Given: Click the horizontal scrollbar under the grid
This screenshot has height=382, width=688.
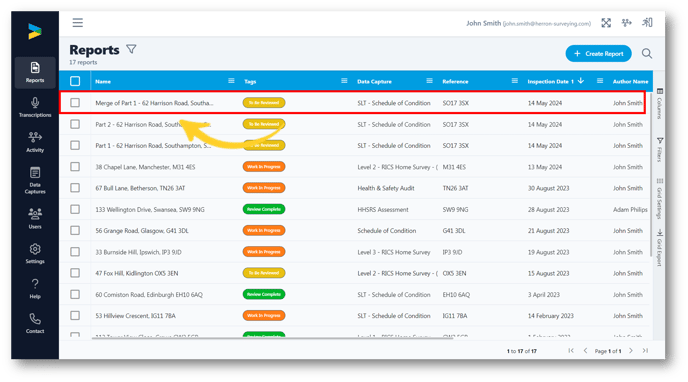Looking at the screenshot, I should (272, 338).
